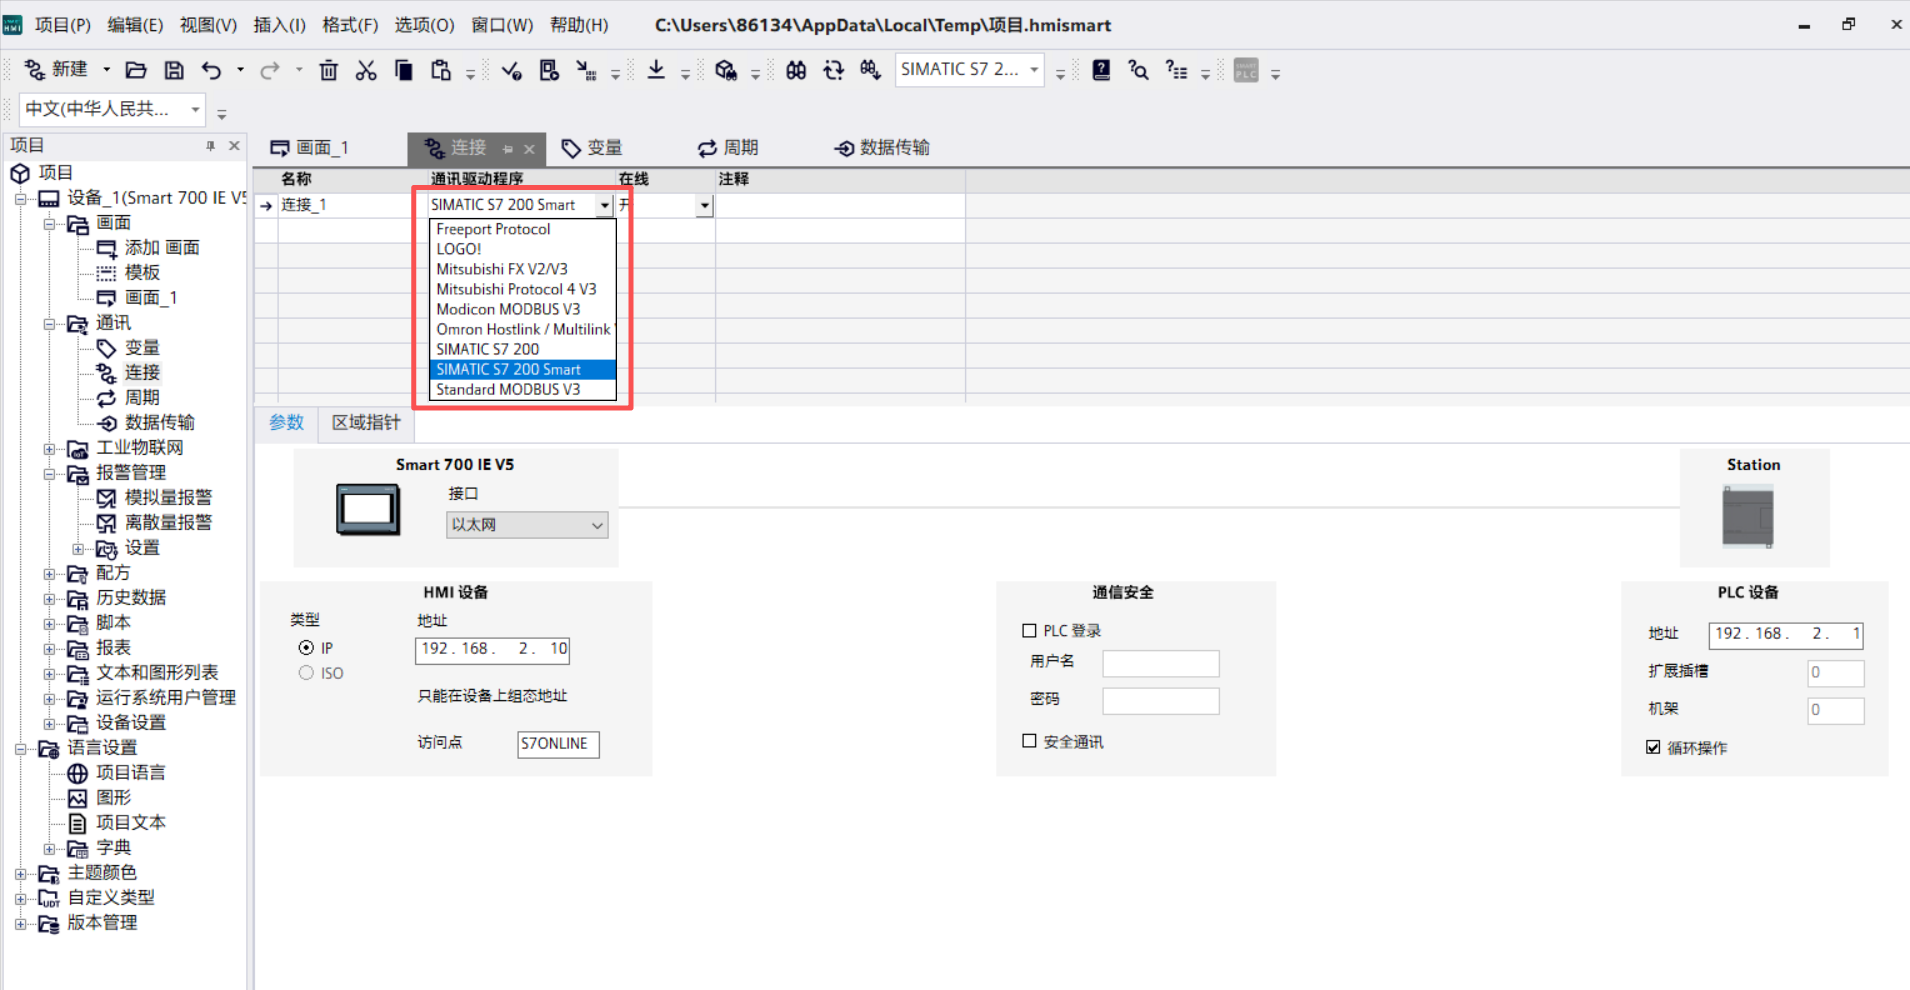
Task: Close the 项目 side panel
Action: coord(234,146)
